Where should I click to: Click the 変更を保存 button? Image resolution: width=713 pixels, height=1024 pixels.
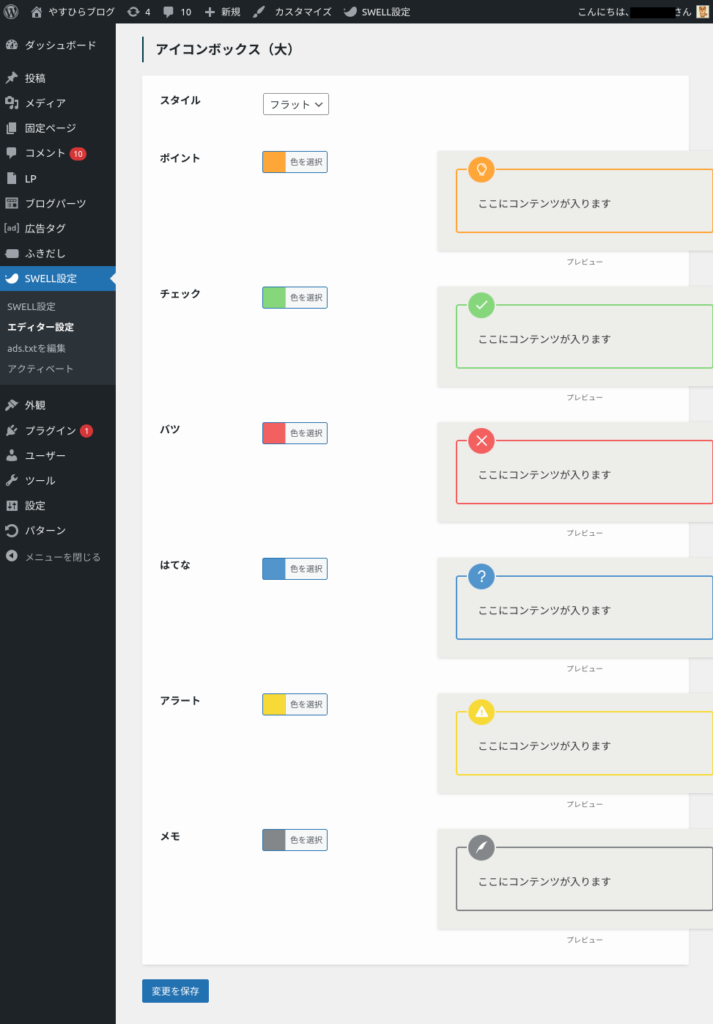point(176,991)
